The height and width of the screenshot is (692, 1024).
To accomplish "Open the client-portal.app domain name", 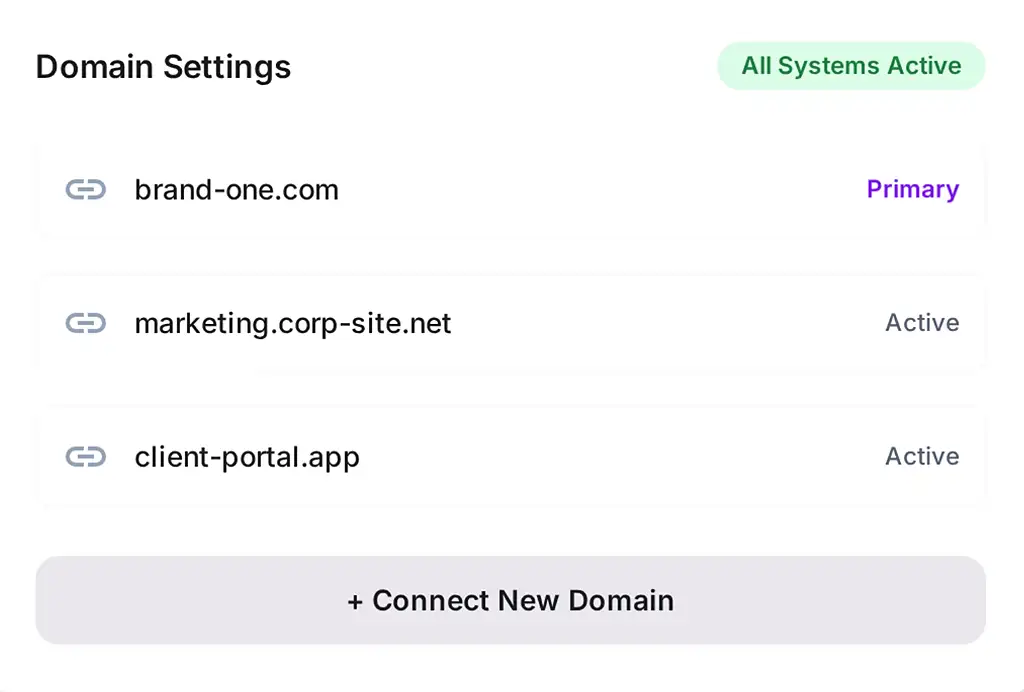I will [x=247, y=457].
